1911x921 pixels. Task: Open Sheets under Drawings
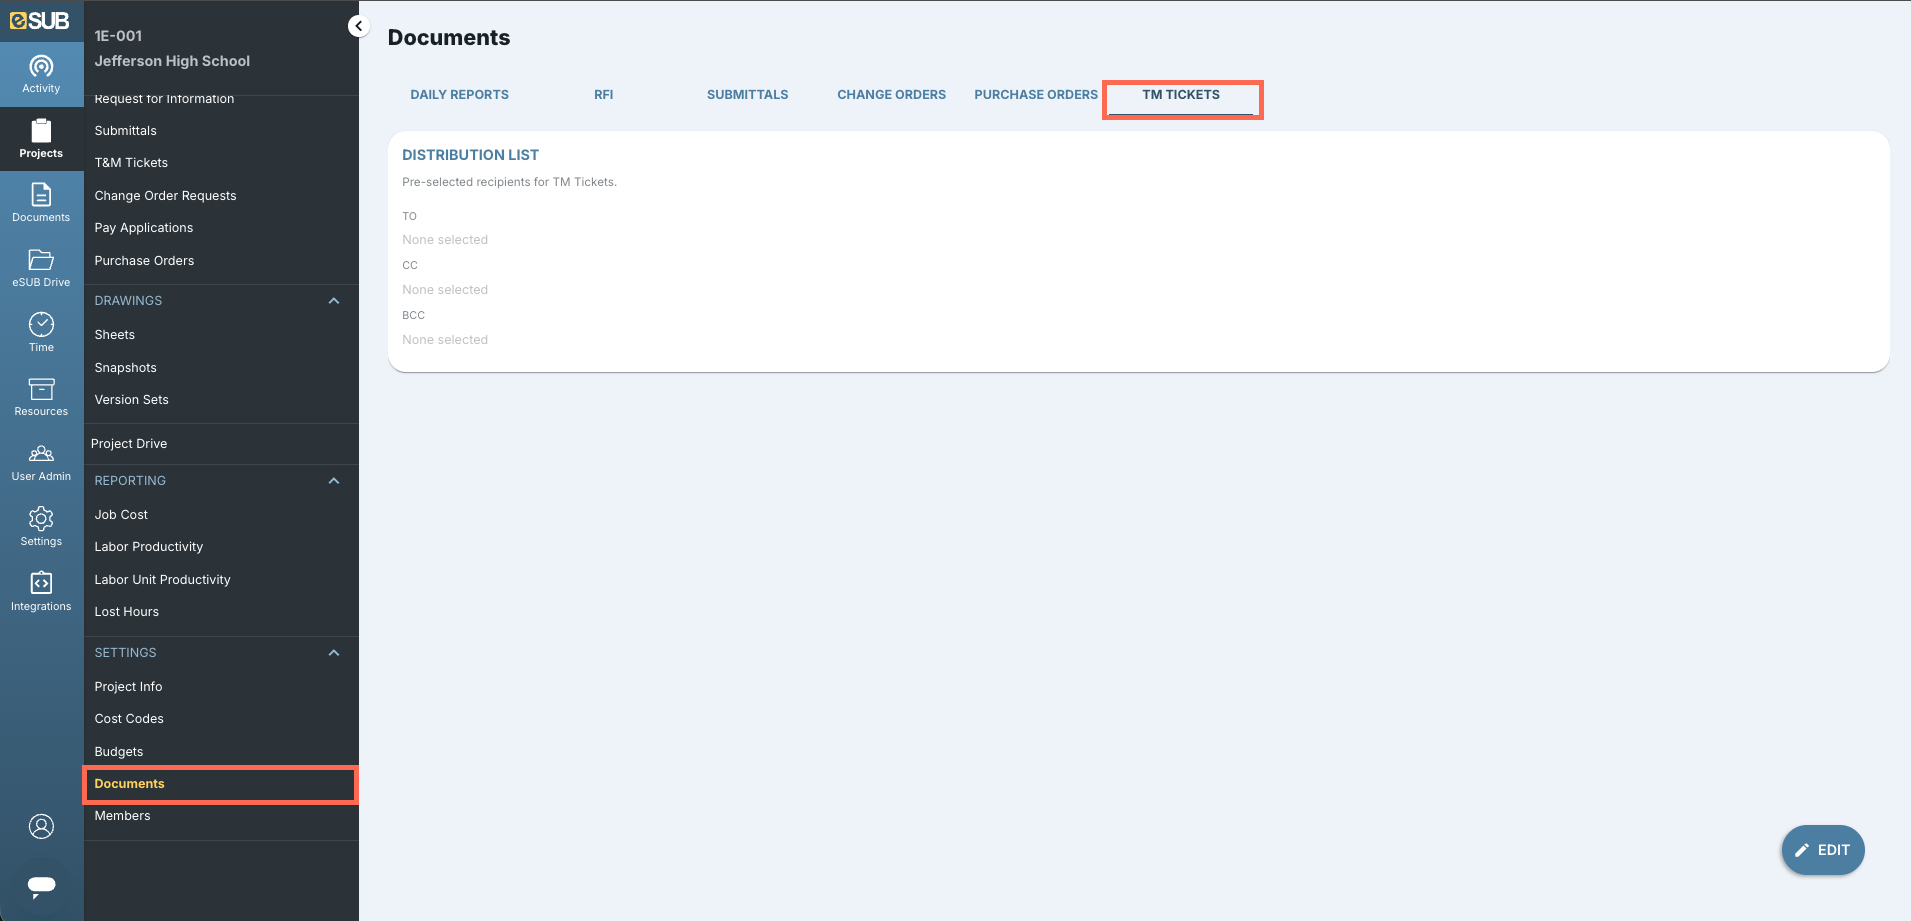point(114,335)
